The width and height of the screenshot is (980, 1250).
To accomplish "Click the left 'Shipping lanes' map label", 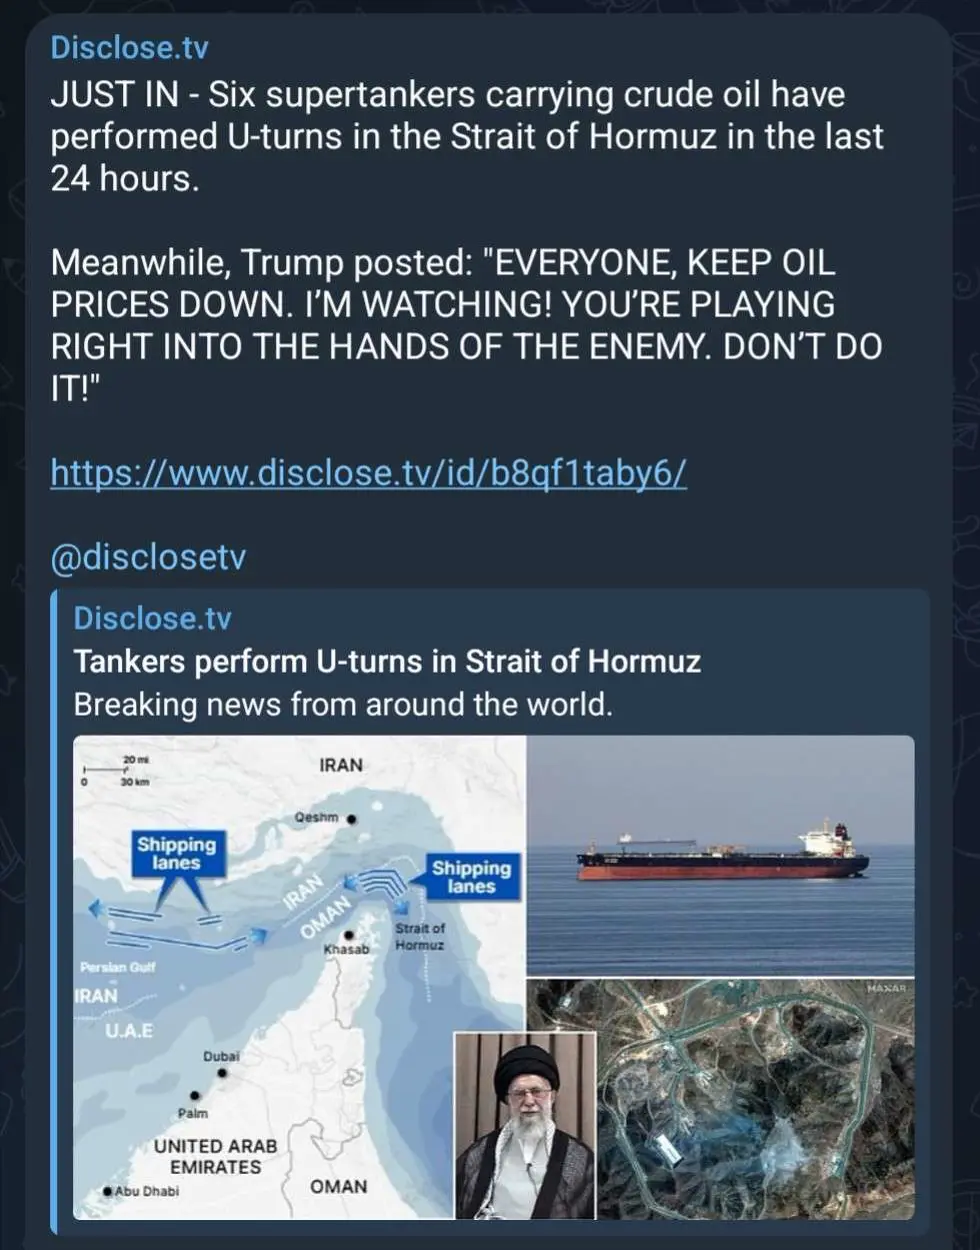I will pyautogui.click(x=176, y=853).
